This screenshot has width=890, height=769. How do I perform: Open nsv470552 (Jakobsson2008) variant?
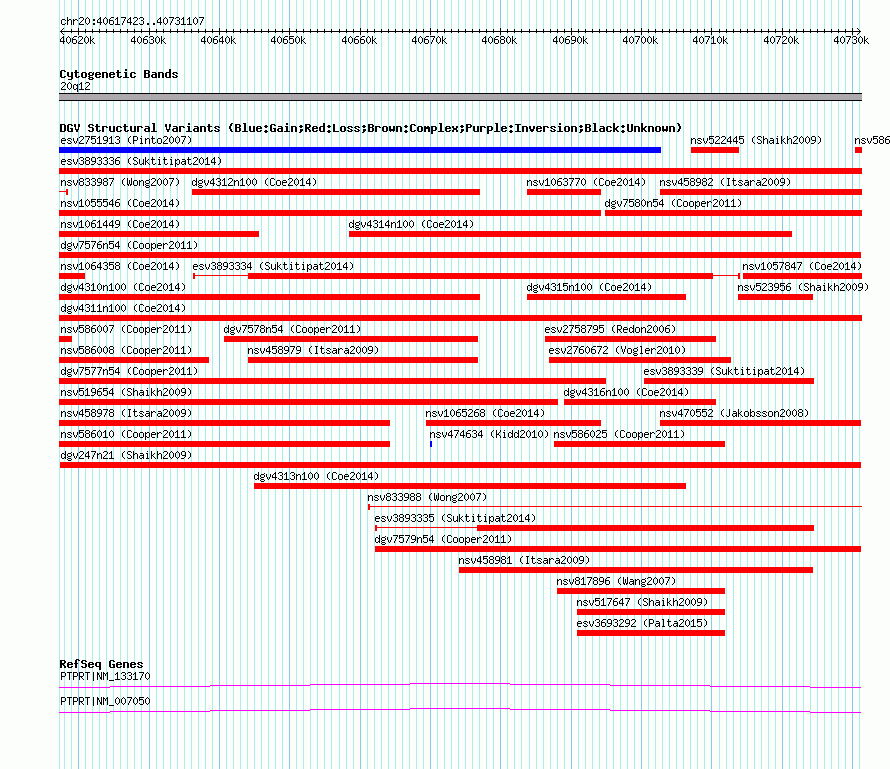(x=734, y=413)
